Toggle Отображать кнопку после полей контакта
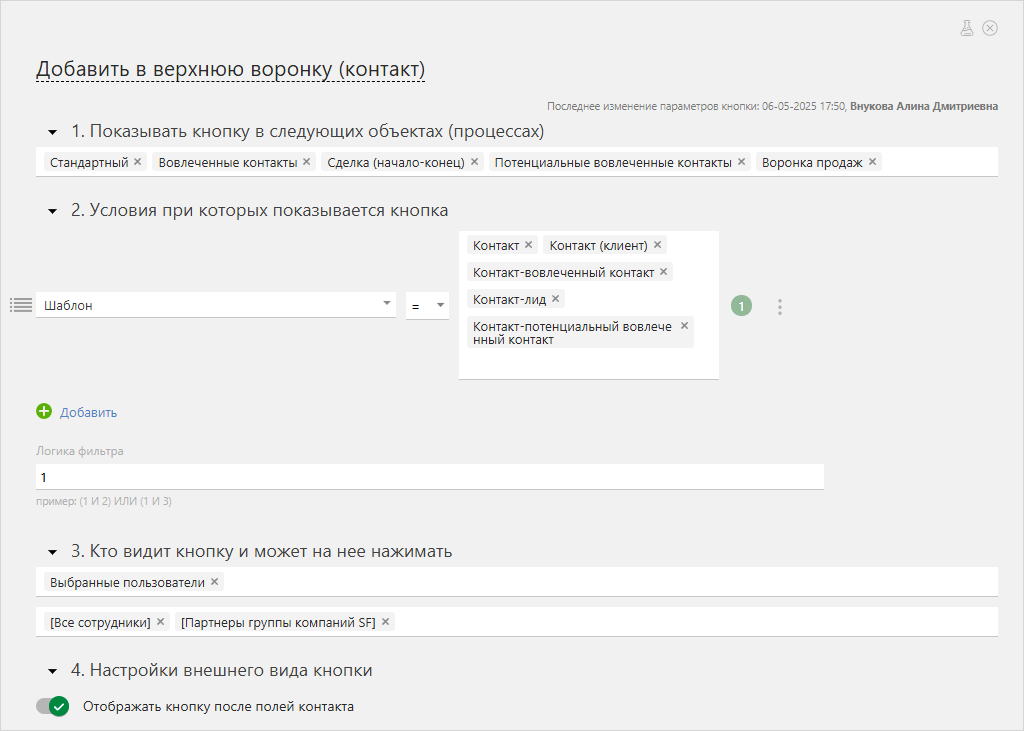1024x731 pixels. [x=52, y=706]
